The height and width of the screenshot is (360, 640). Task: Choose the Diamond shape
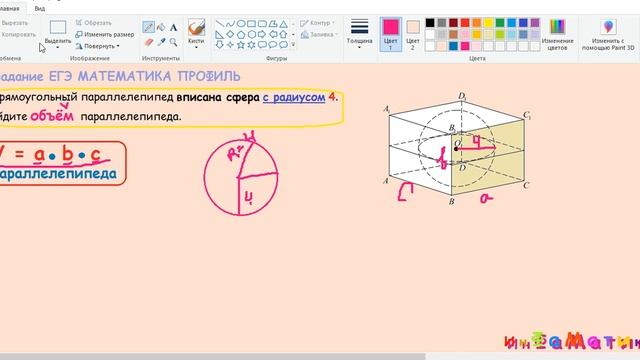click(230, 34)
